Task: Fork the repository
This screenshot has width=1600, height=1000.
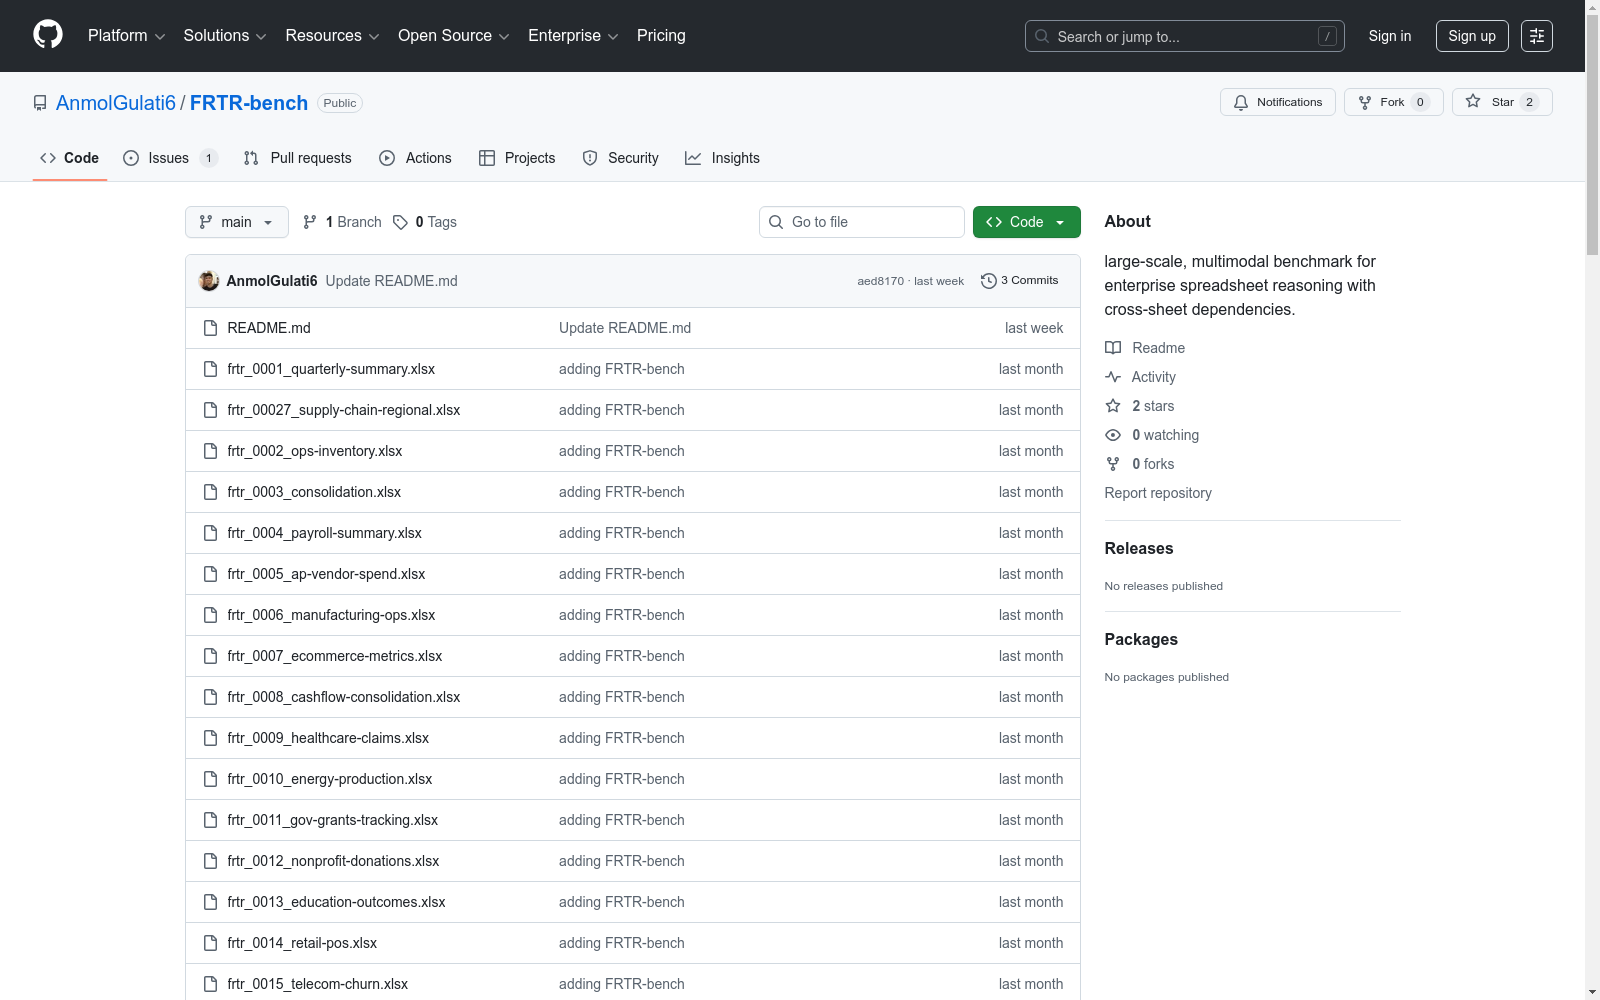Action: pos(1393,102)
